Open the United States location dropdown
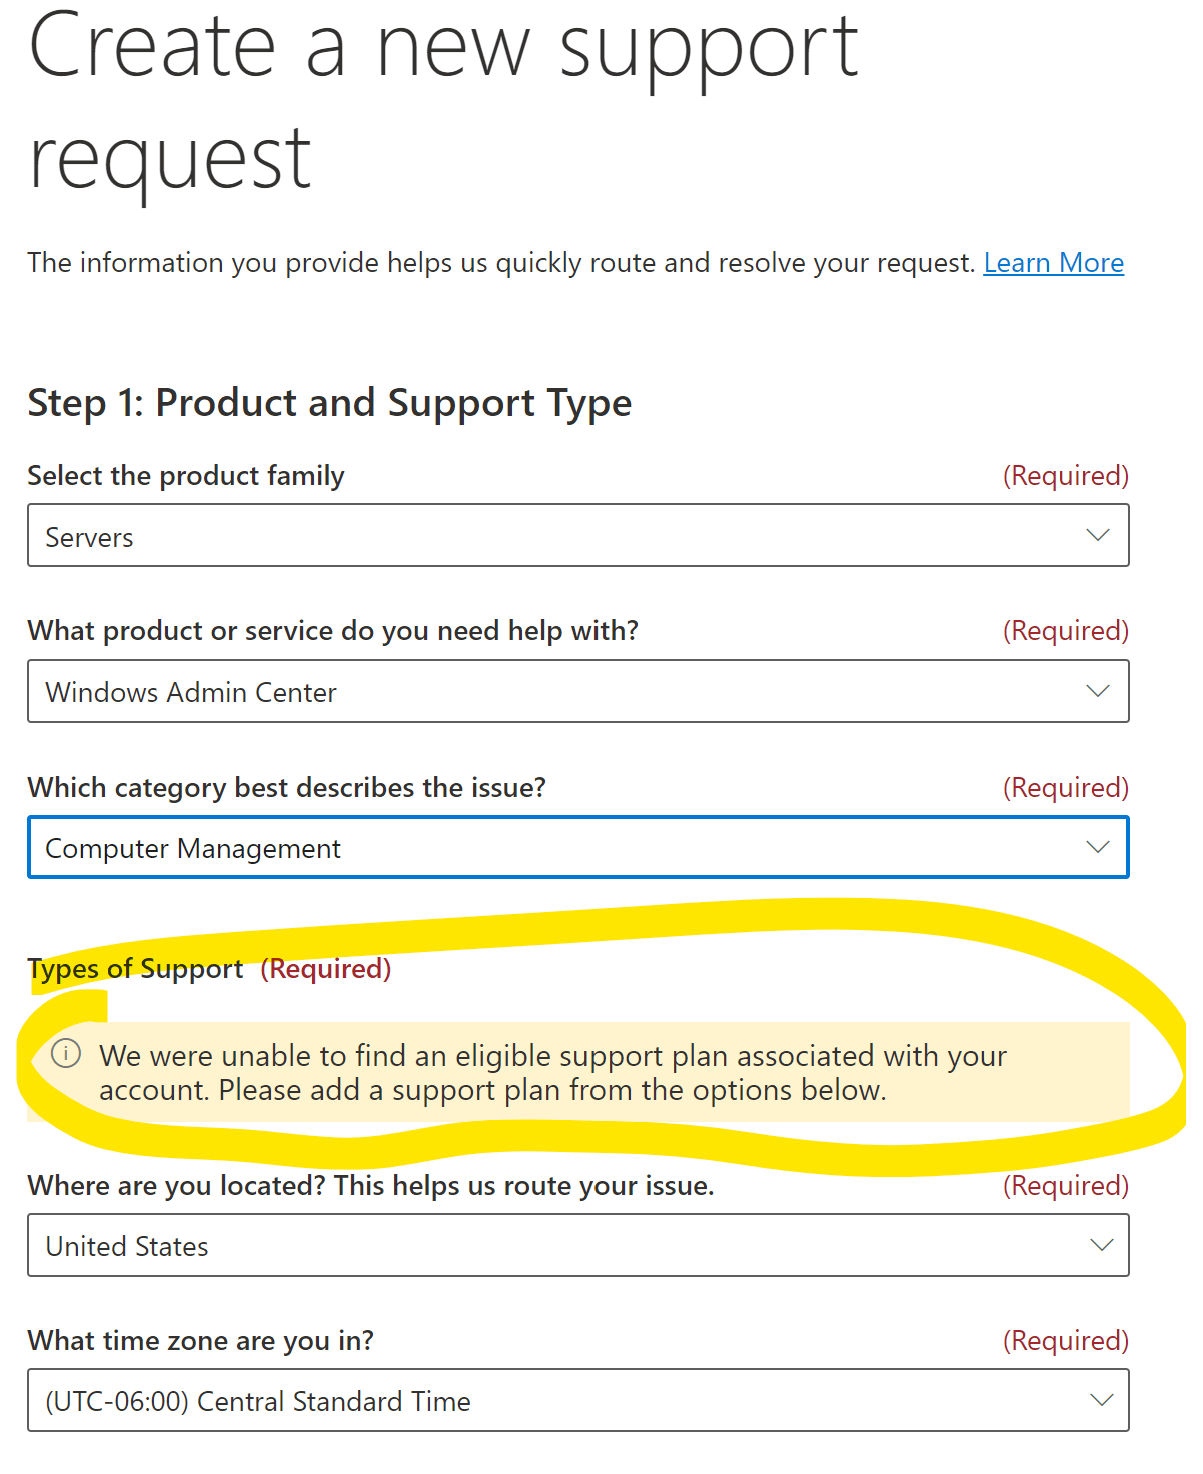The width and height of the screenshot is (1203, 1474). click(578, 1245)
